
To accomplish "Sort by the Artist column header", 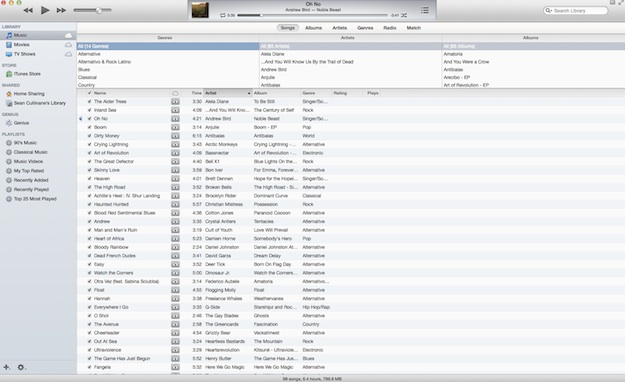I will (228, 93).
